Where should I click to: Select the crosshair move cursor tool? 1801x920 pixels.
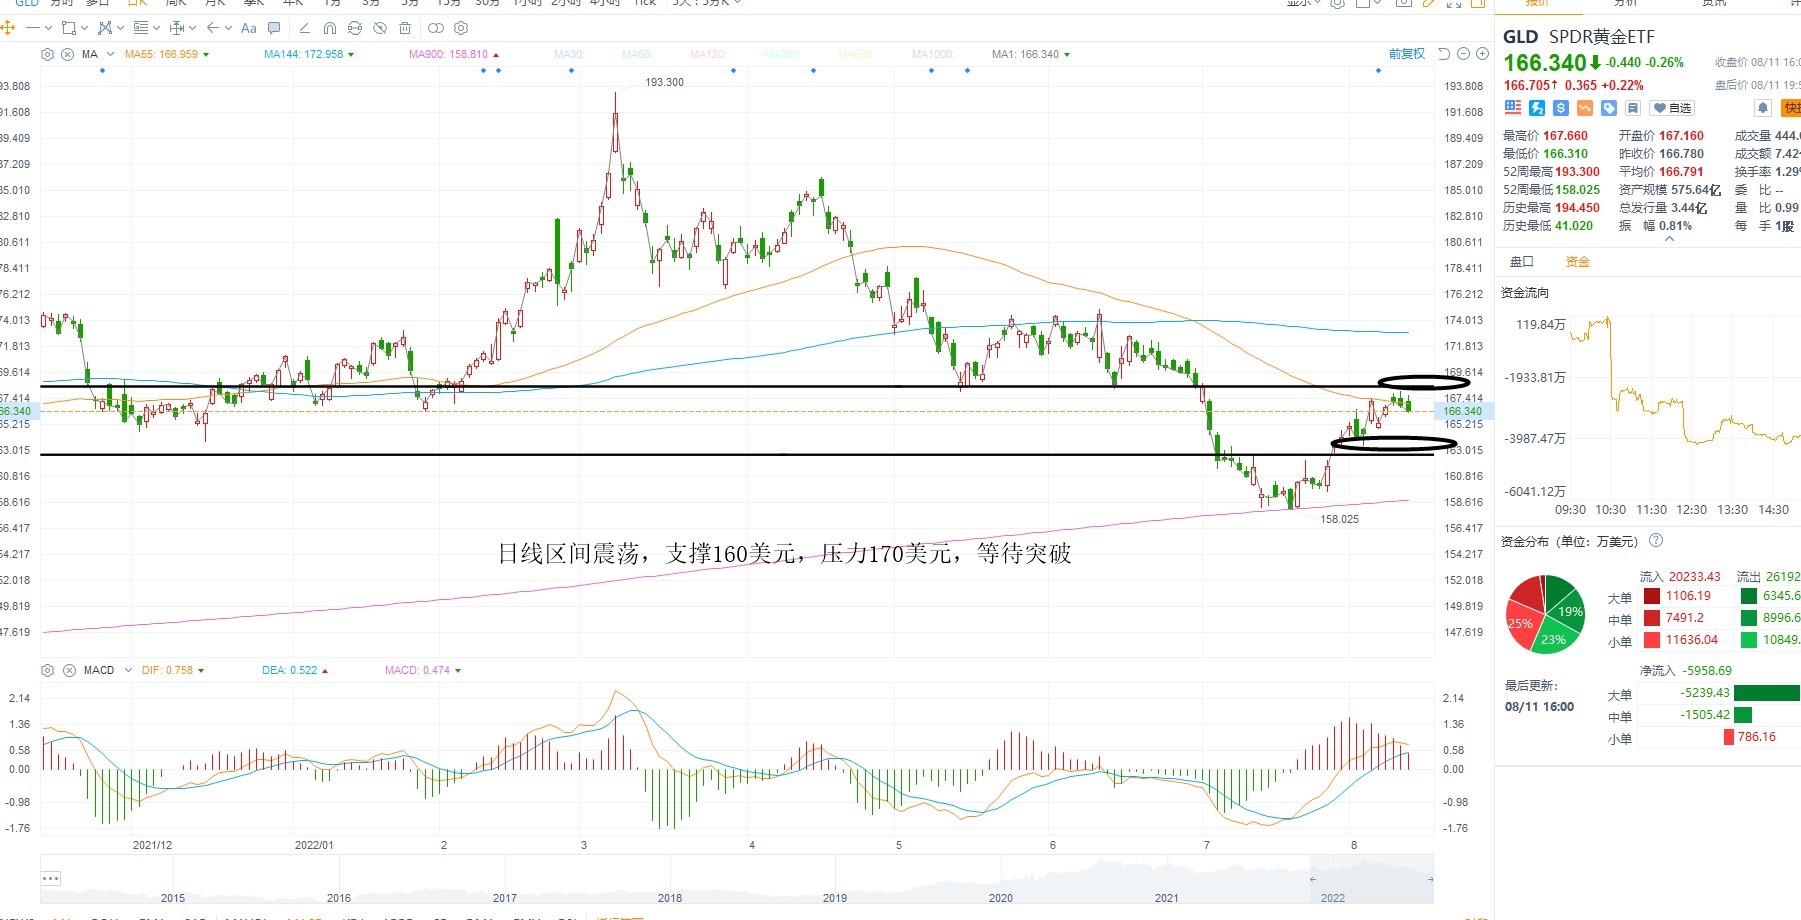8,28
